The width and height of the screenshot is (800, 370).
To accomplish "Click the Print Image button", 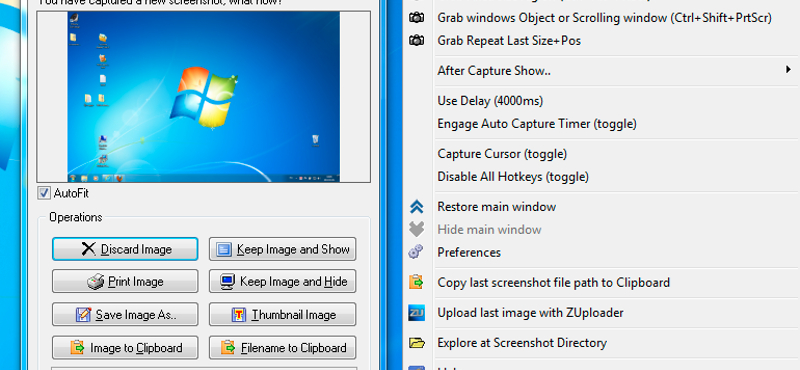I will click(125, 282).
